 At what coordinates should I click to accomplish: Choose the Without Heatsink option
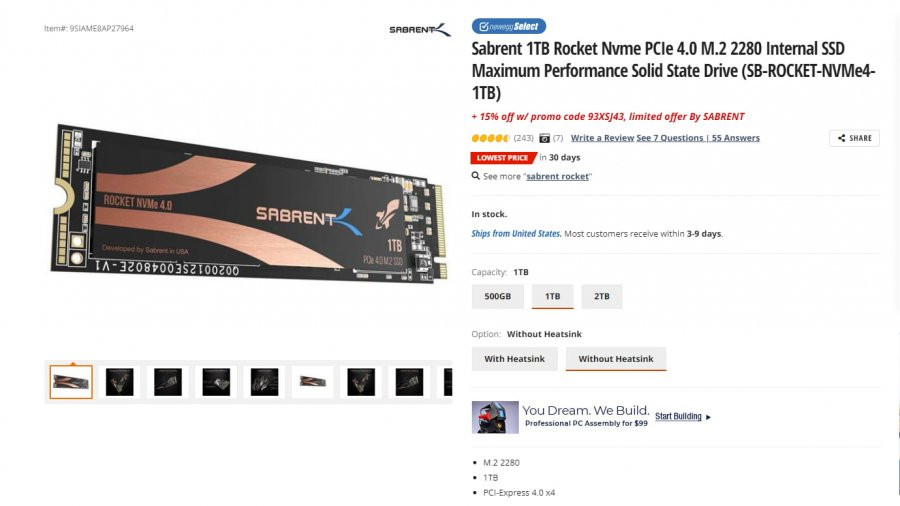(x=616, y=359)
